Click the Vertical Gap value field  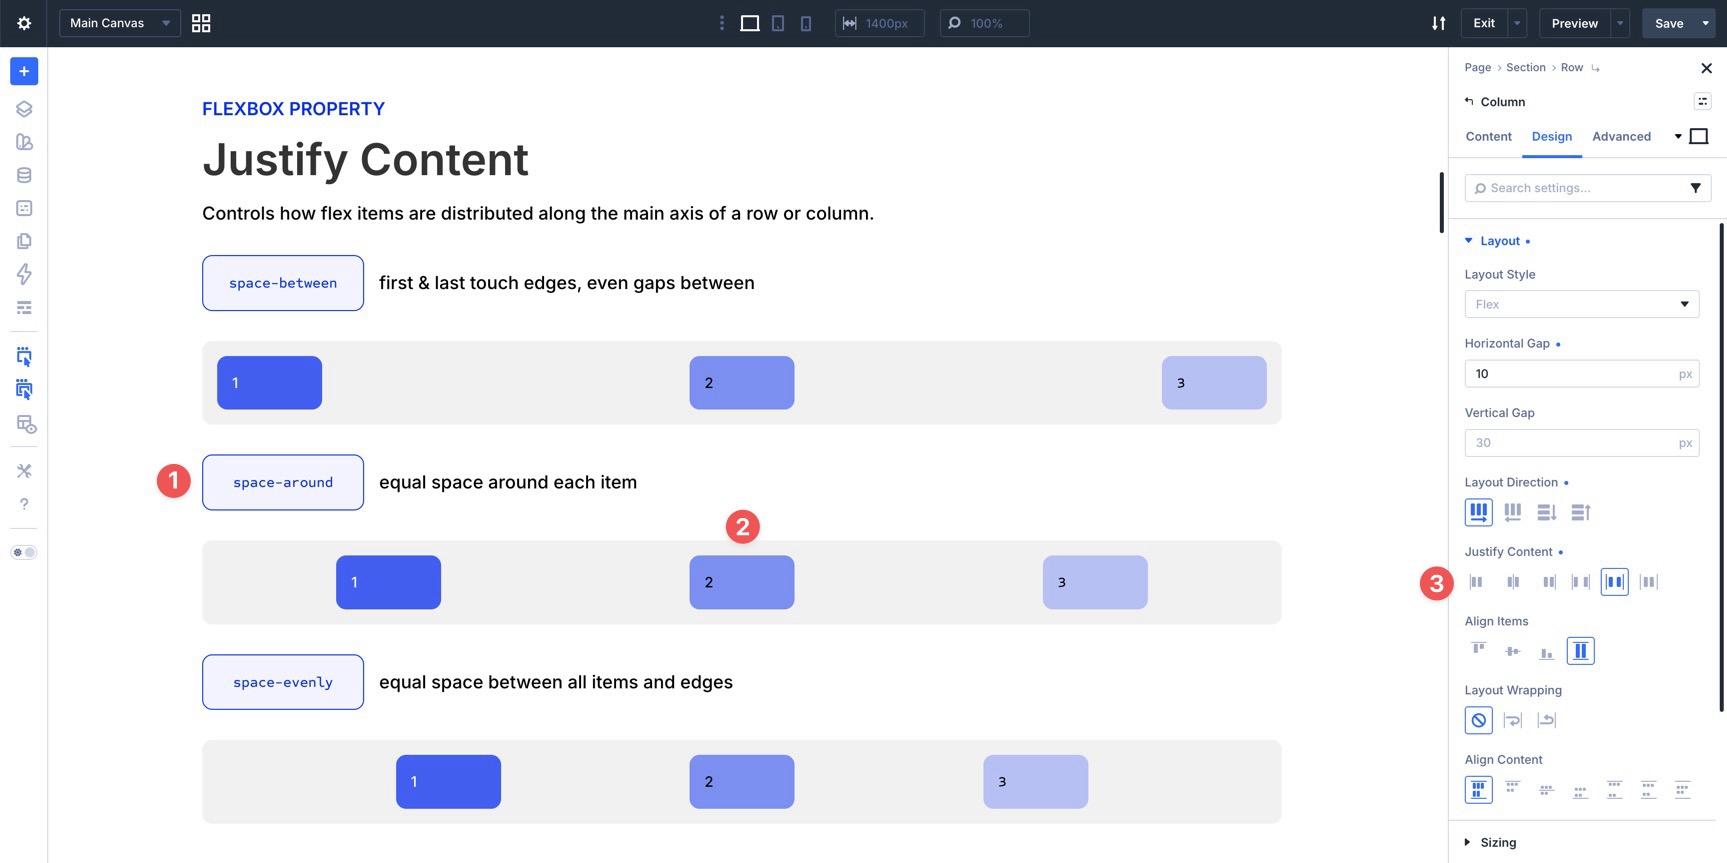(x=1581, y=443)
